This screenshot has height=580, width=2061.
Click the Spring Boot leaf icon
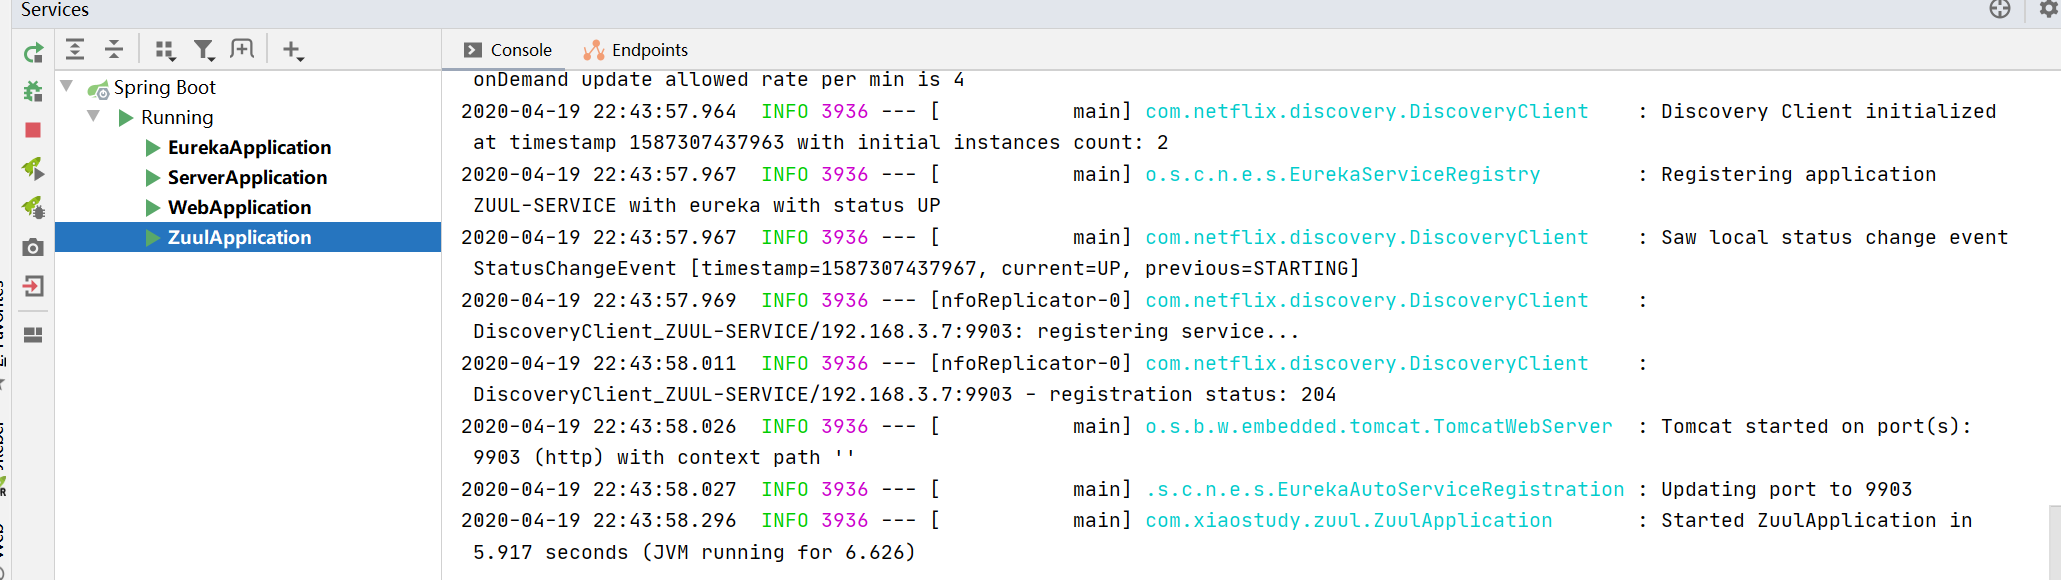98,89
